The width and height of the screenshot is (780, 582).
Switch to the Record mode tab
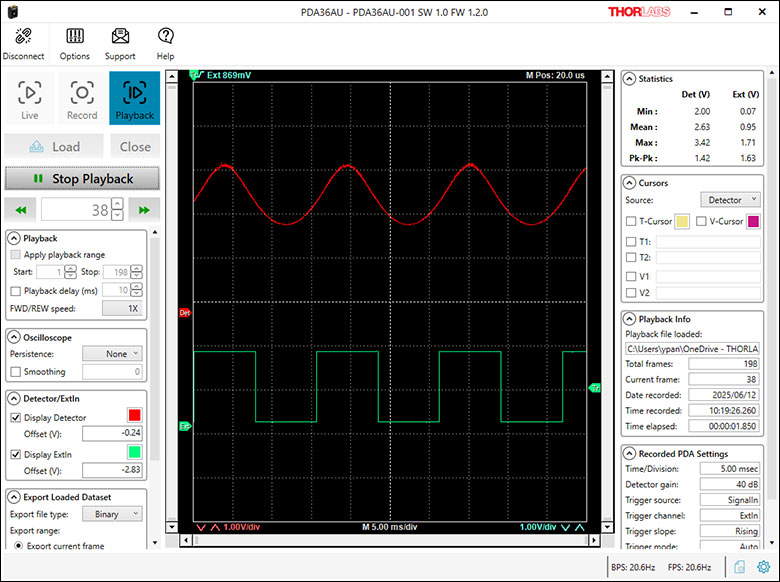(82, 98)
